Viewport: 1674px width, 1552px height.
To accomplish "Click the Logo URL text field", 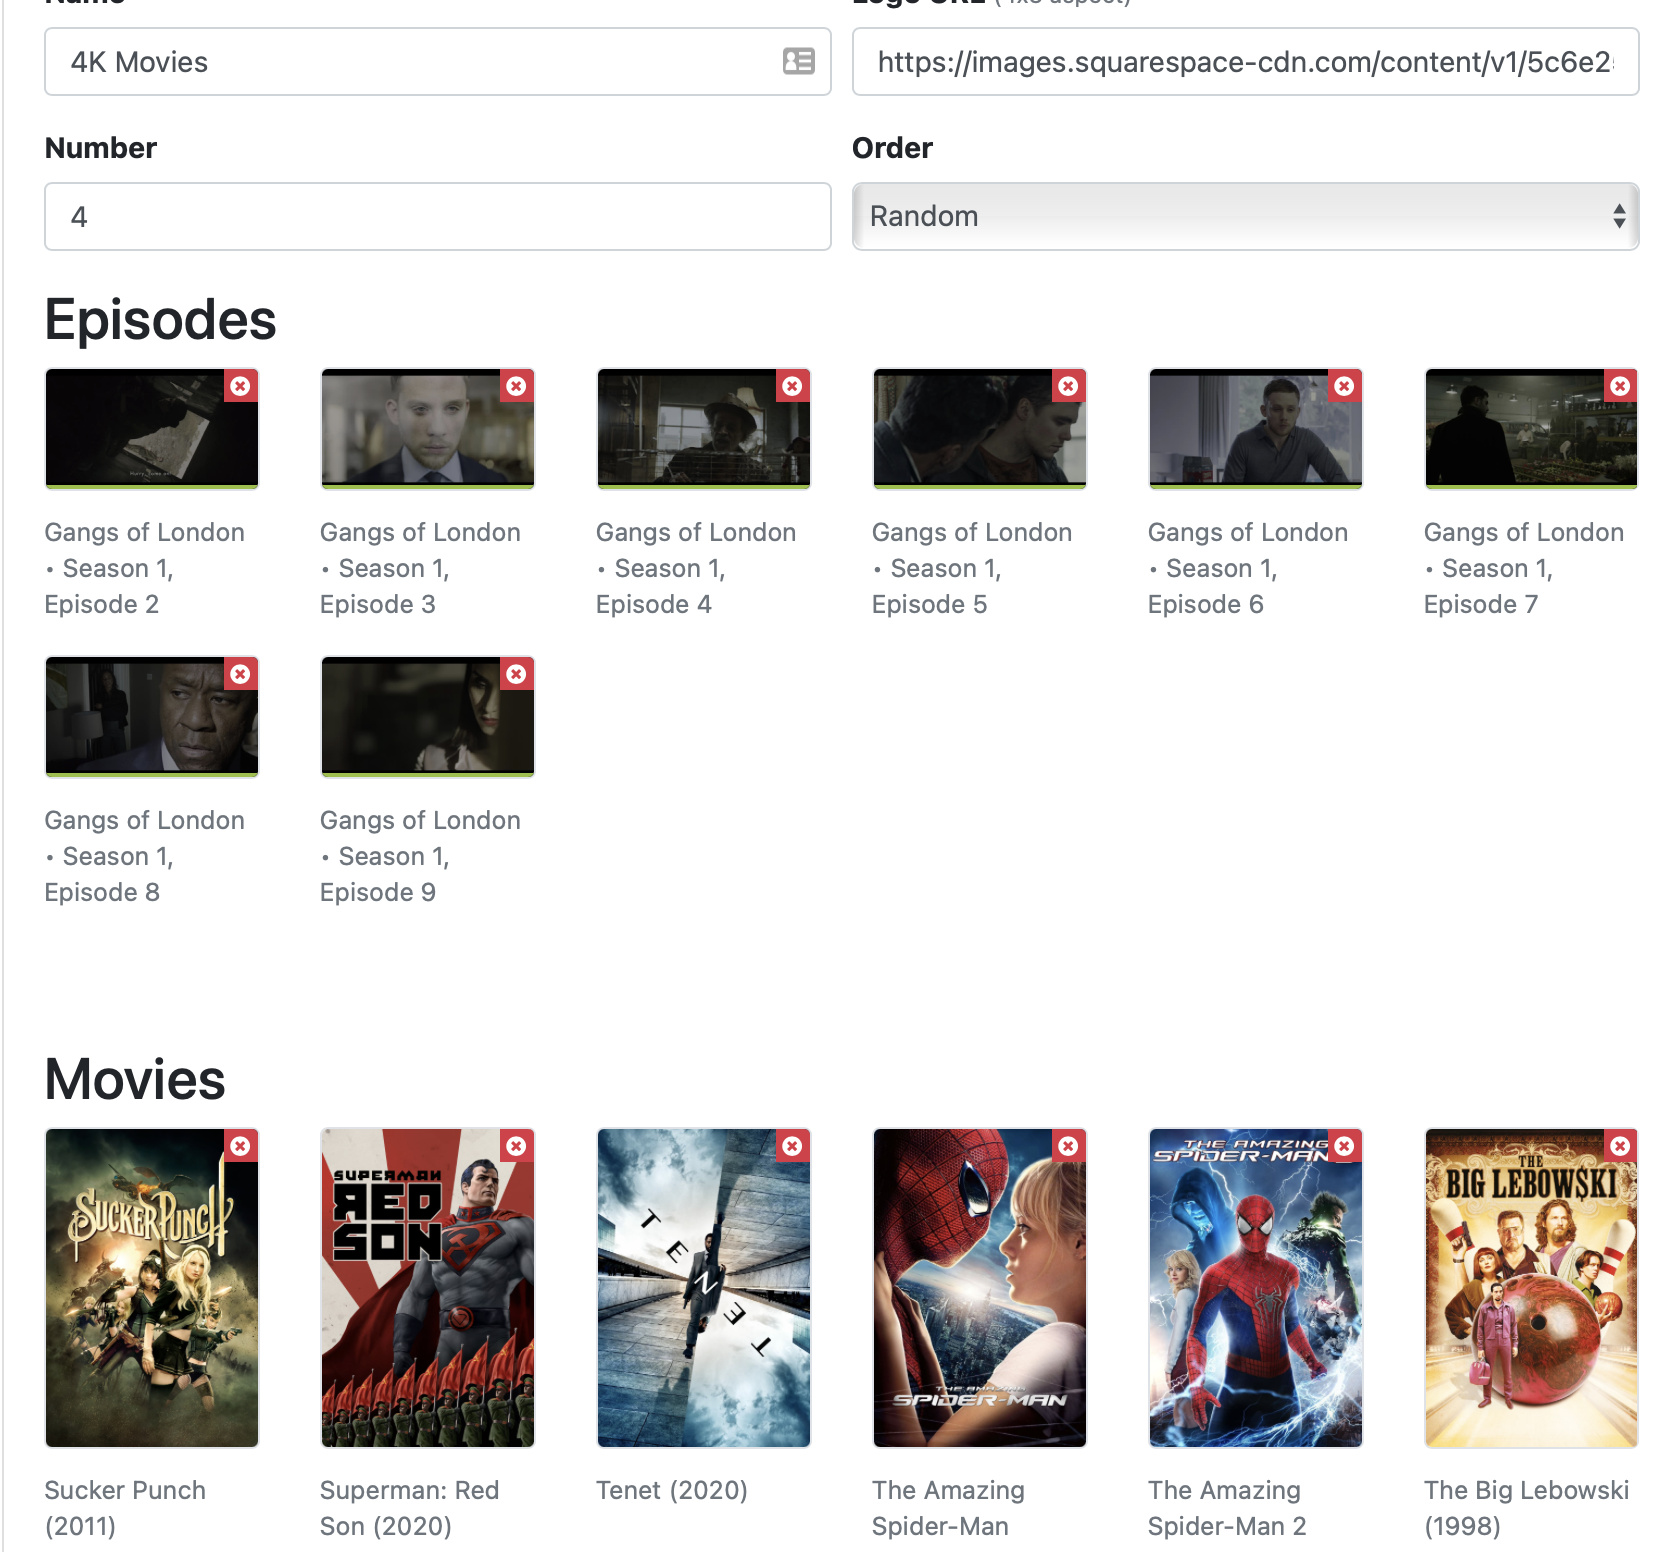I will [1244, 62].
